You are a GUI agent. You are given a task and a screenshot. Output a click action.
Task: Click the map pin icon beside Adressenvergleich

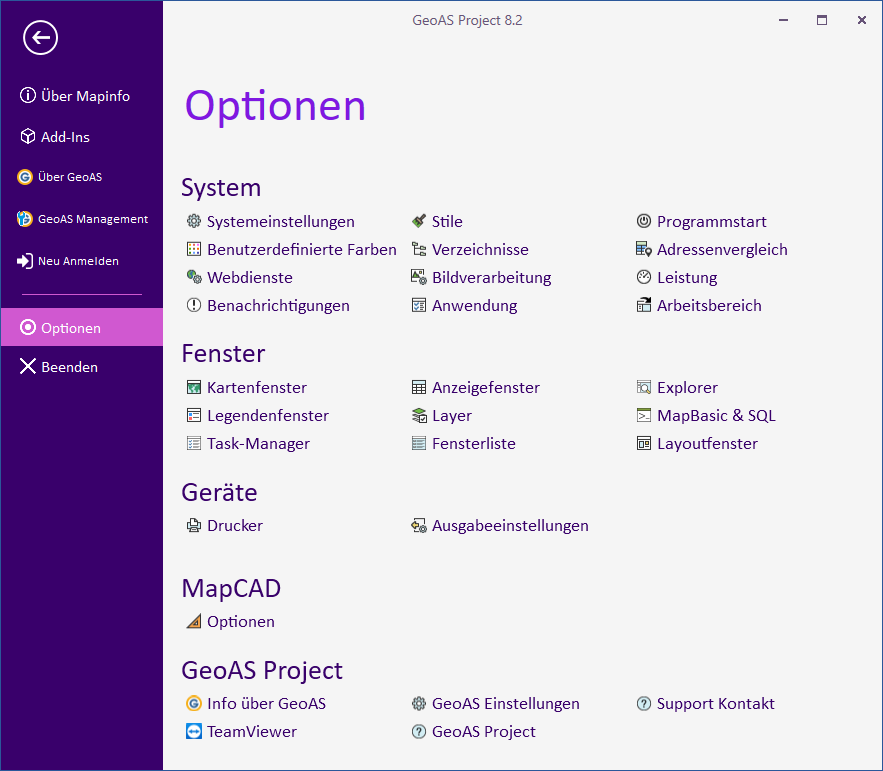644,249
